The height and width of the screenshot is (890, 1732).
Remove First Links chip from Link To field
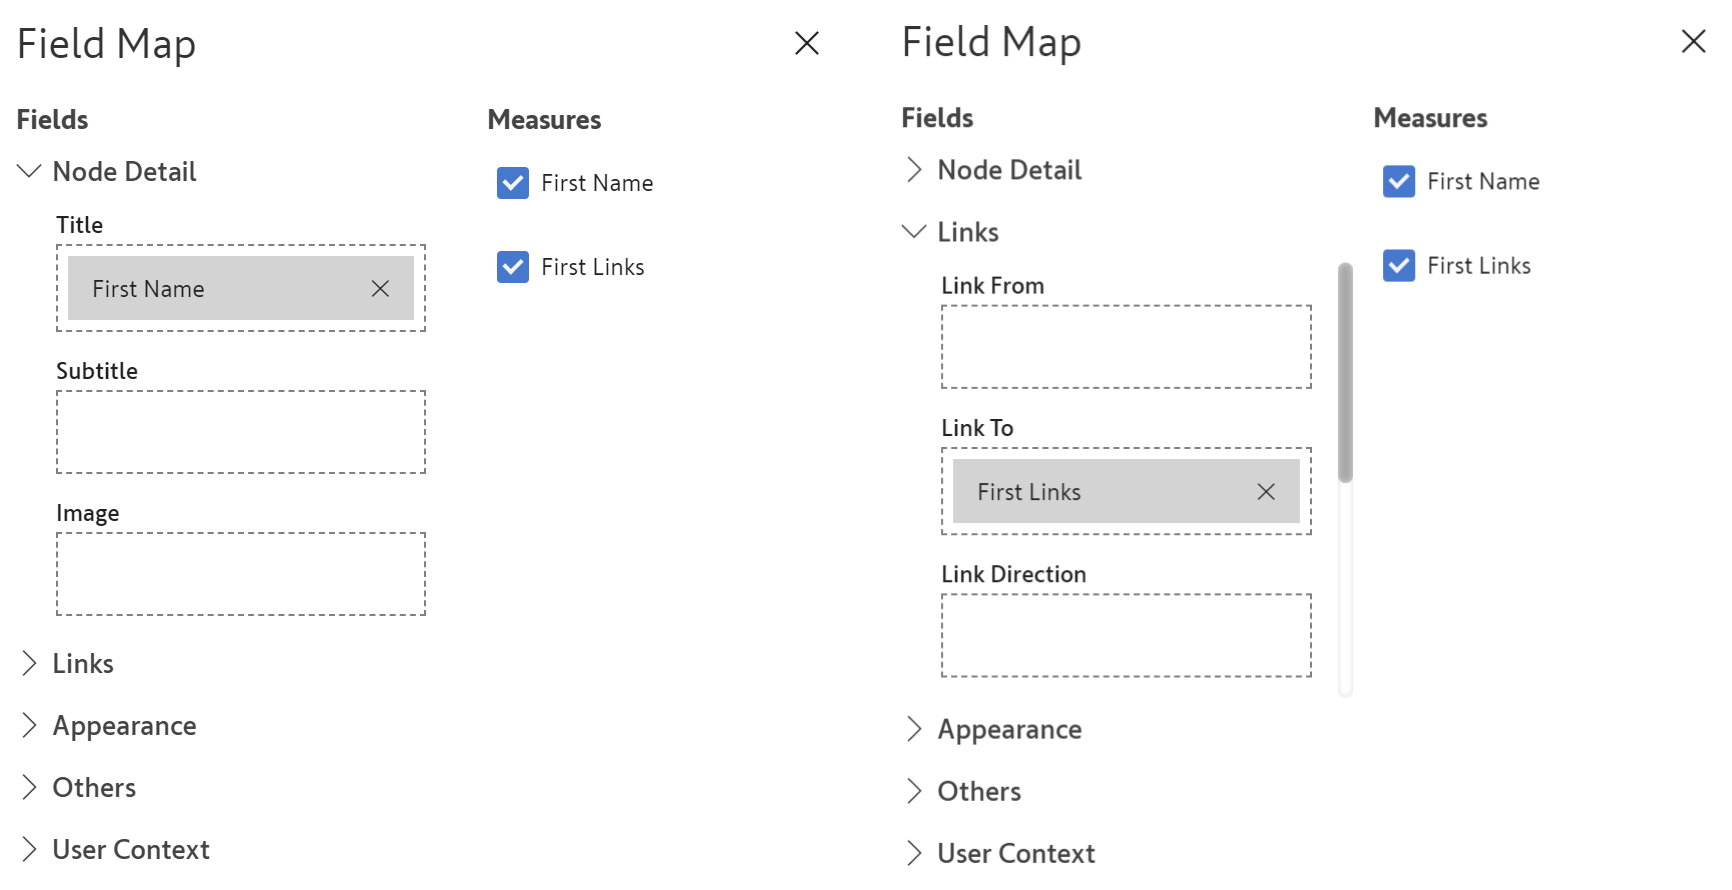1266,492
